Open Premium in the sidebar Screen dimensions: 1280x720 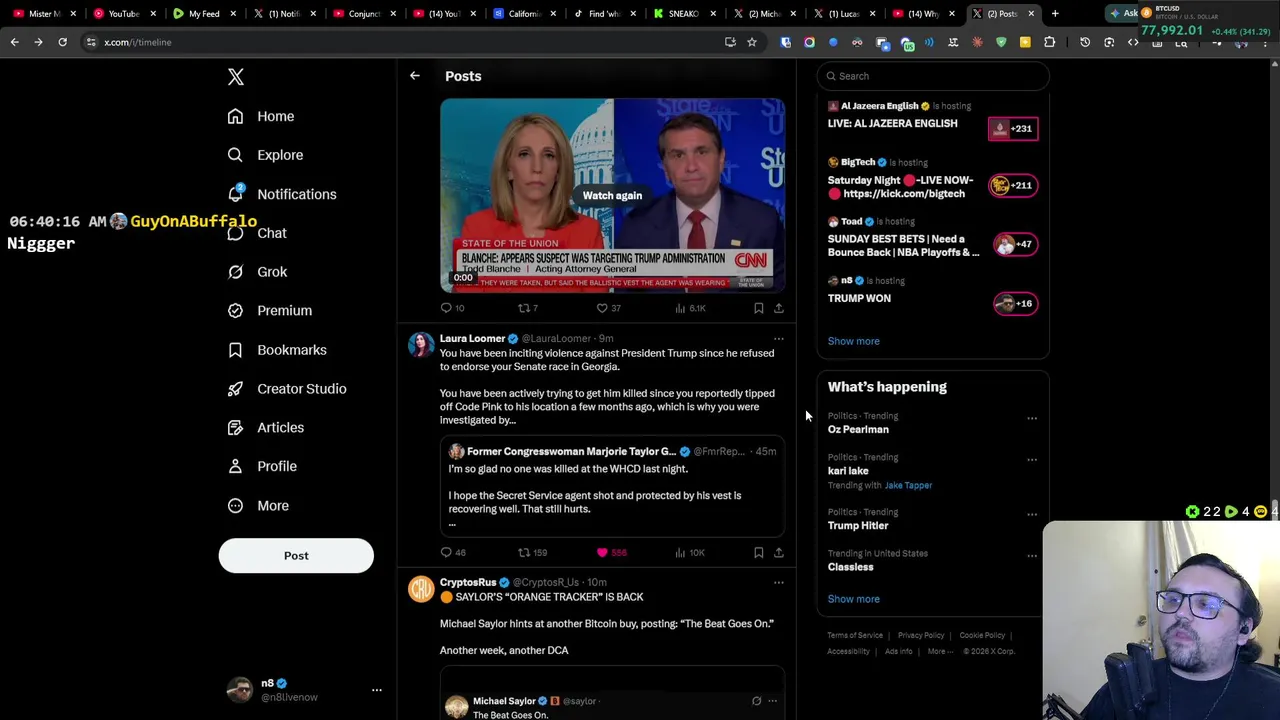click(269, 311)
